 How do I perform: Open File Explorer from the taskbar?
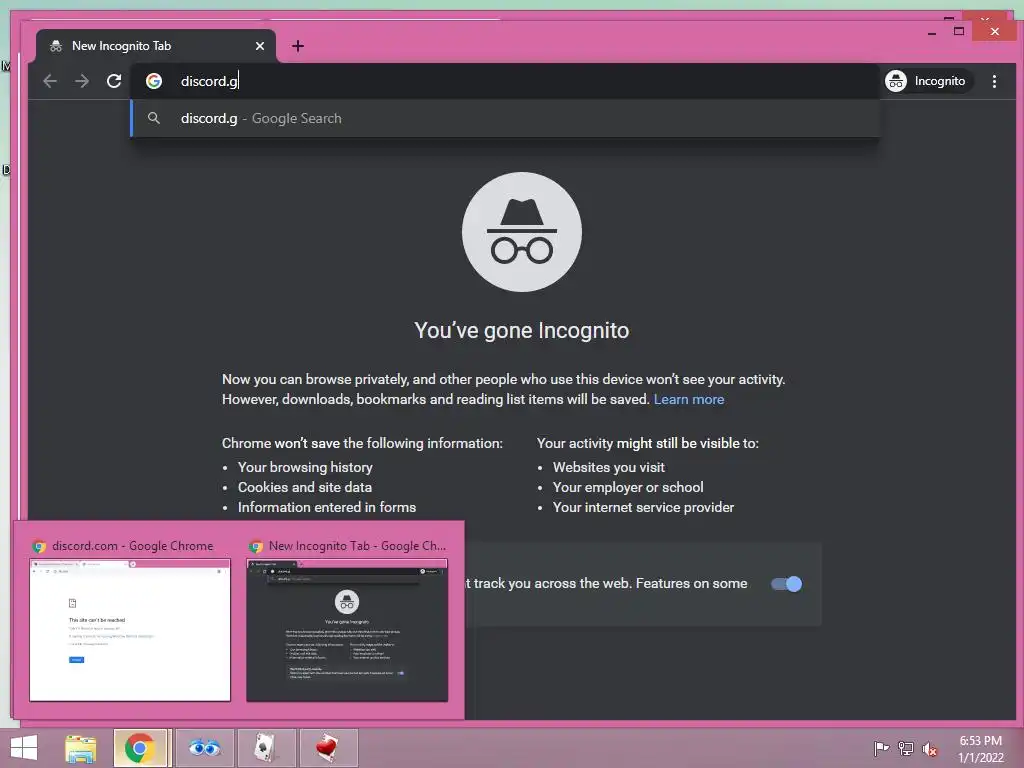pos(81,748)
